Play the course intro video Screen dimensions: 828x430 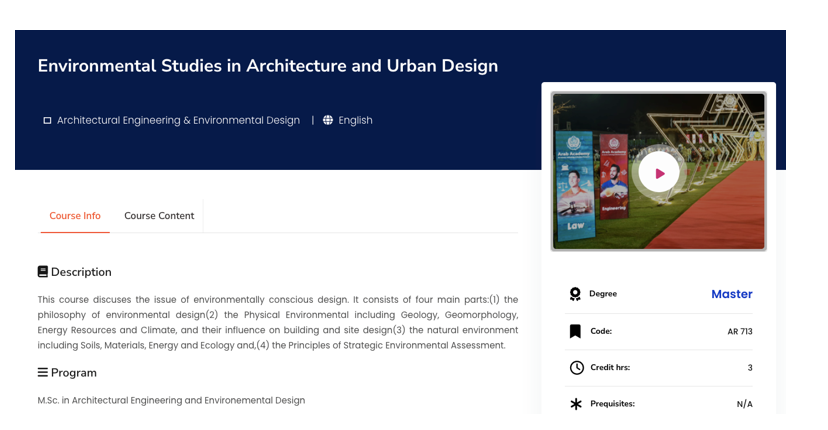click(658, 173)
